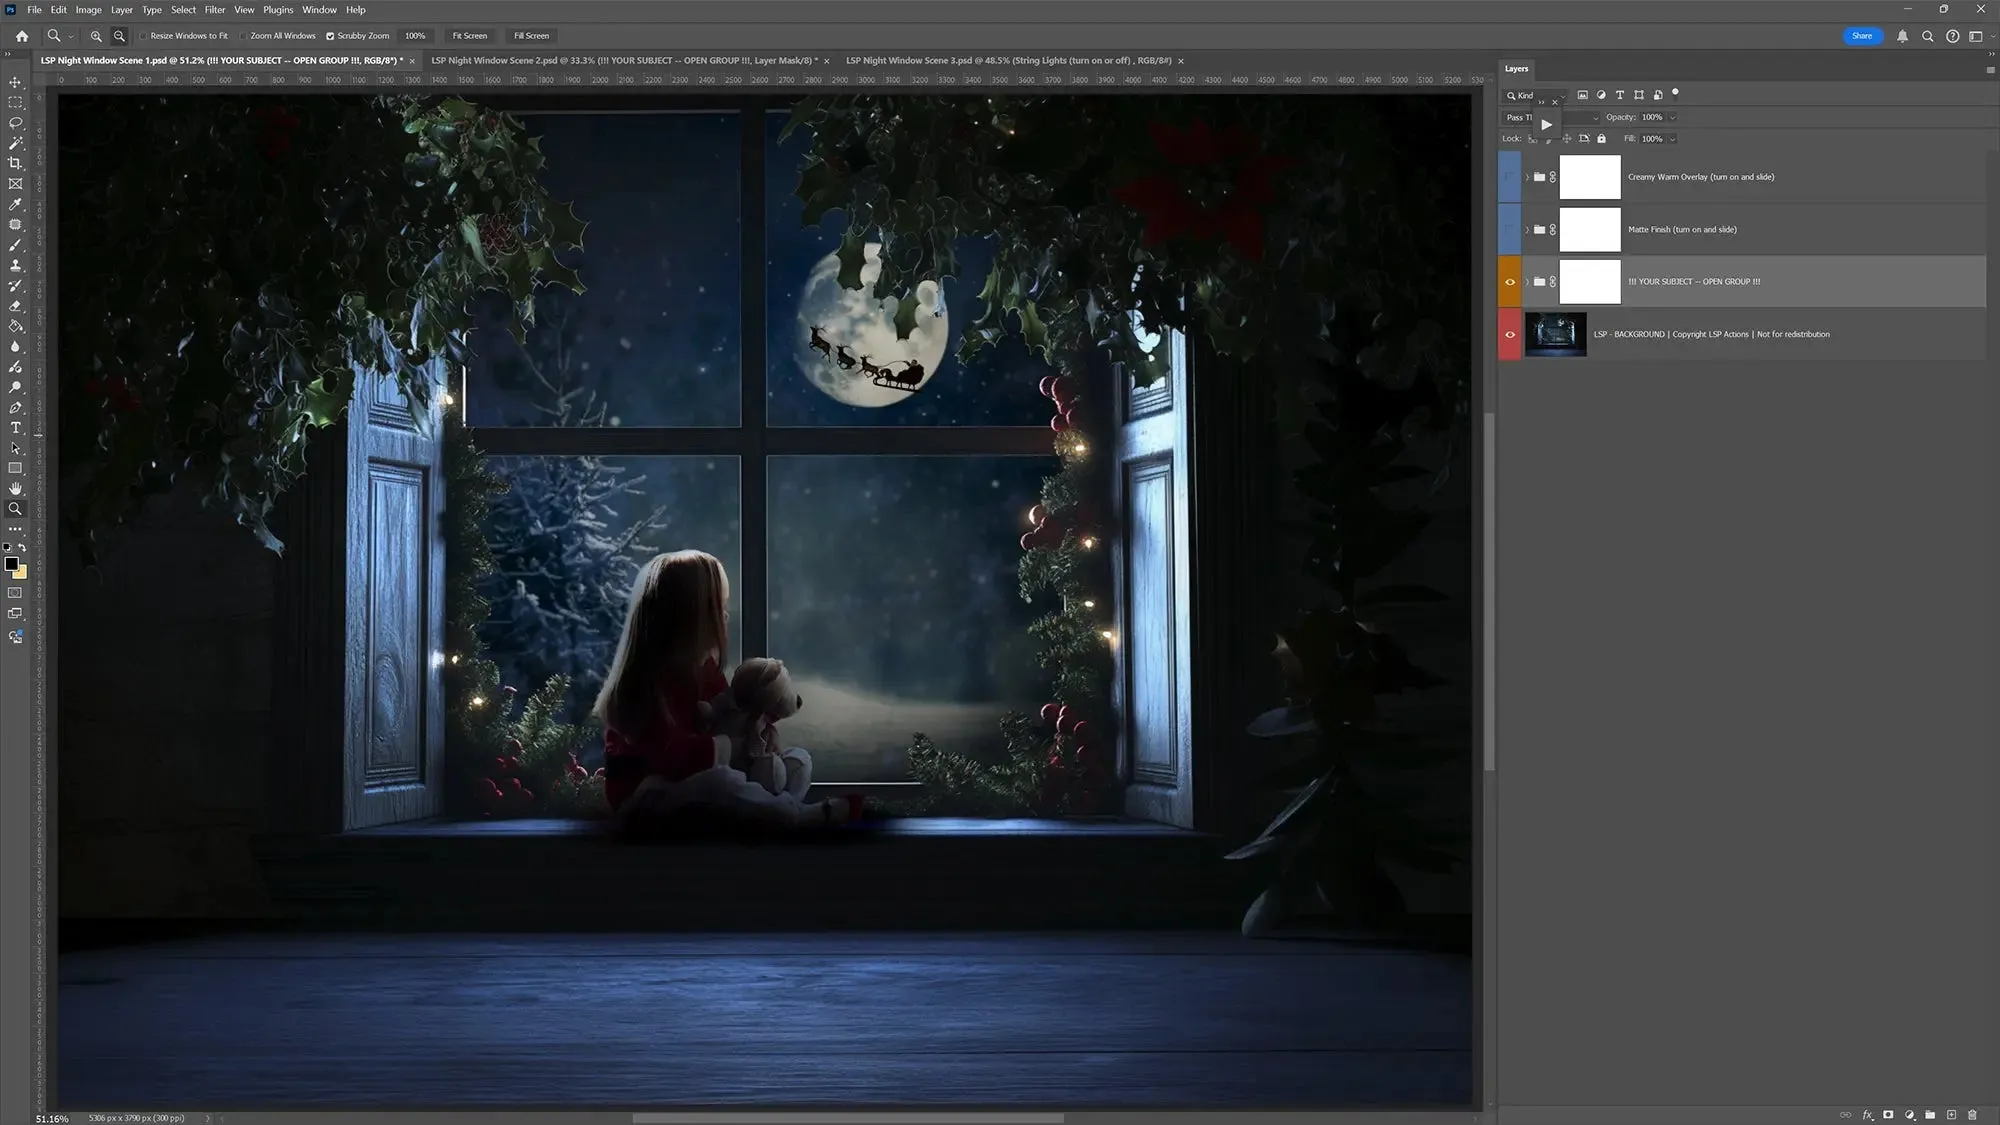Image resolution: width=2000 pixels, height=1125 pixels.
Task: Filter for pixel layers icon
Action: click(x=1582, y=95)
